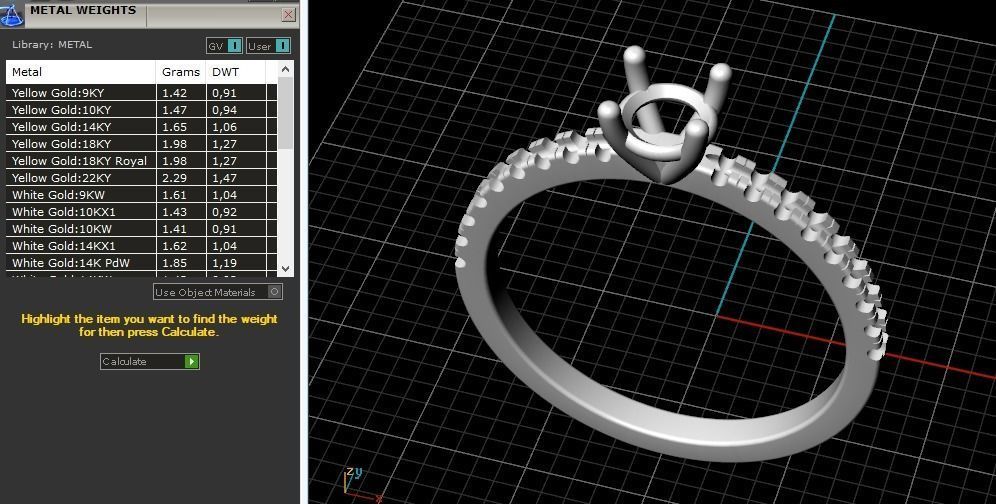
Task: Click the Metal column header
Action: click(81, 72)
